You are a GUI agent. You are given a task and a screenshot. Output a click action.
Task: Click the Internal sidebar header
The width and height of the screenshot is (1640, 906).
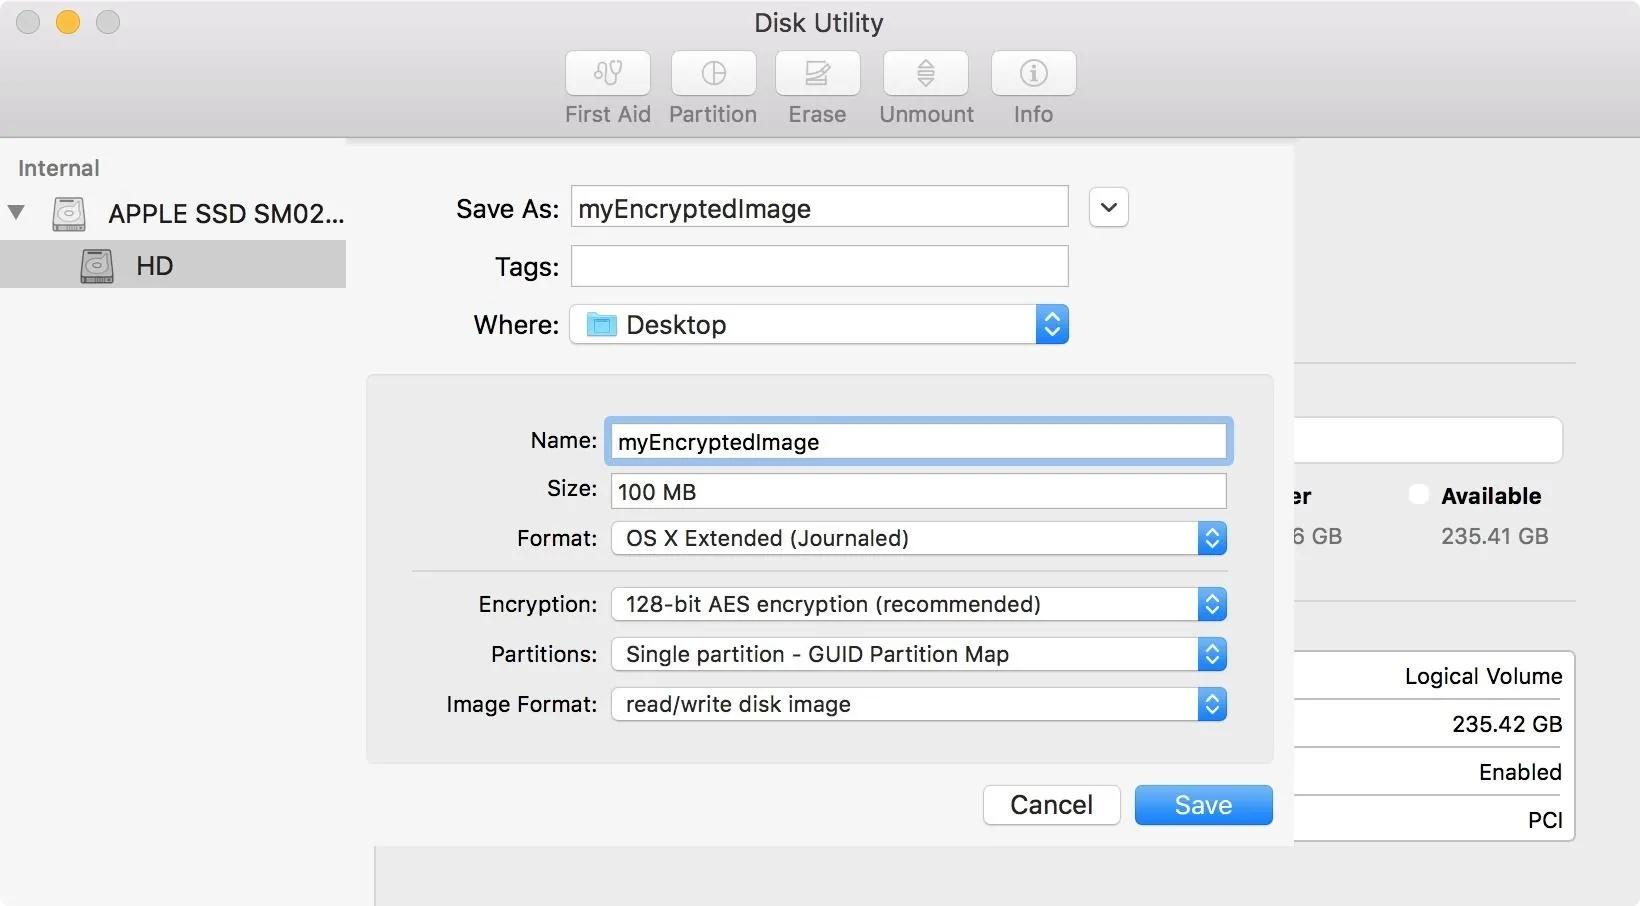click(x=59, y=168)
